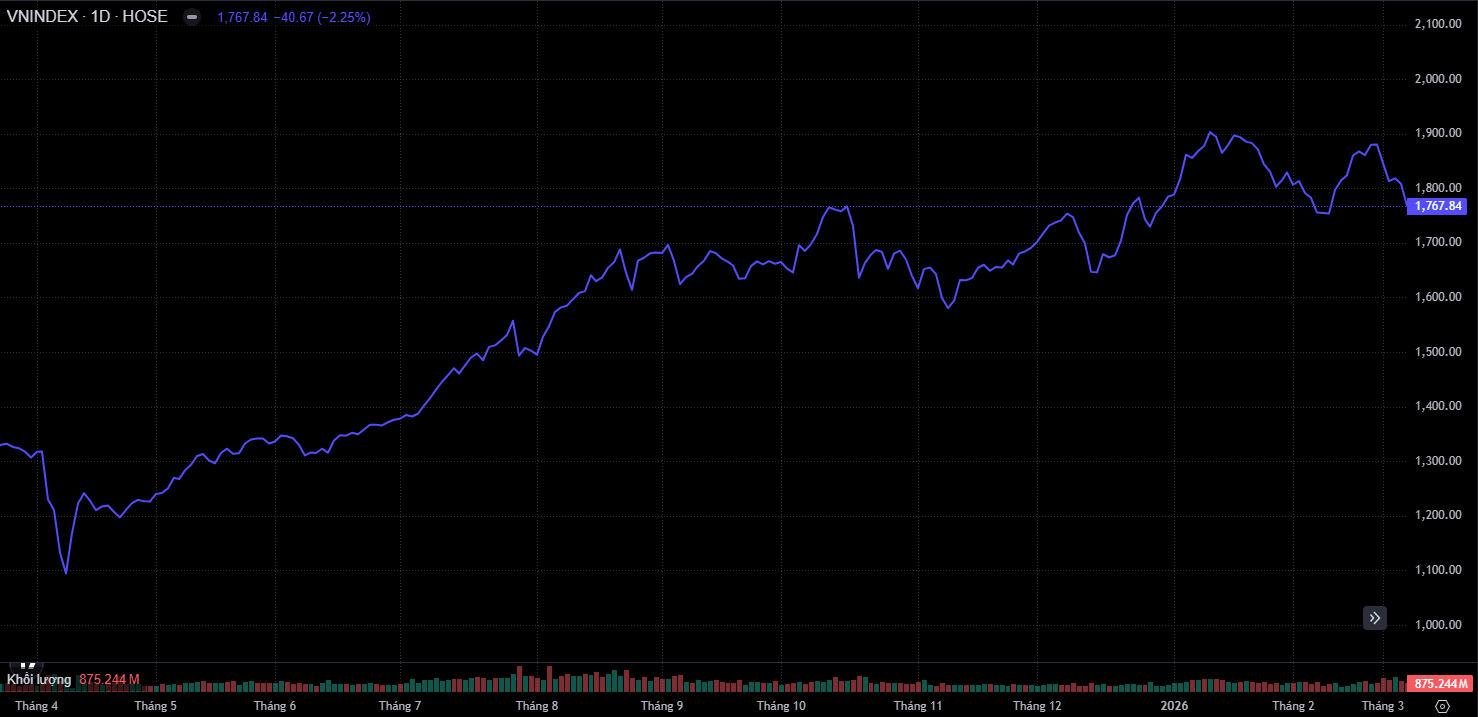Click the Tháng 3 time axis label

tap(1383, 706)
